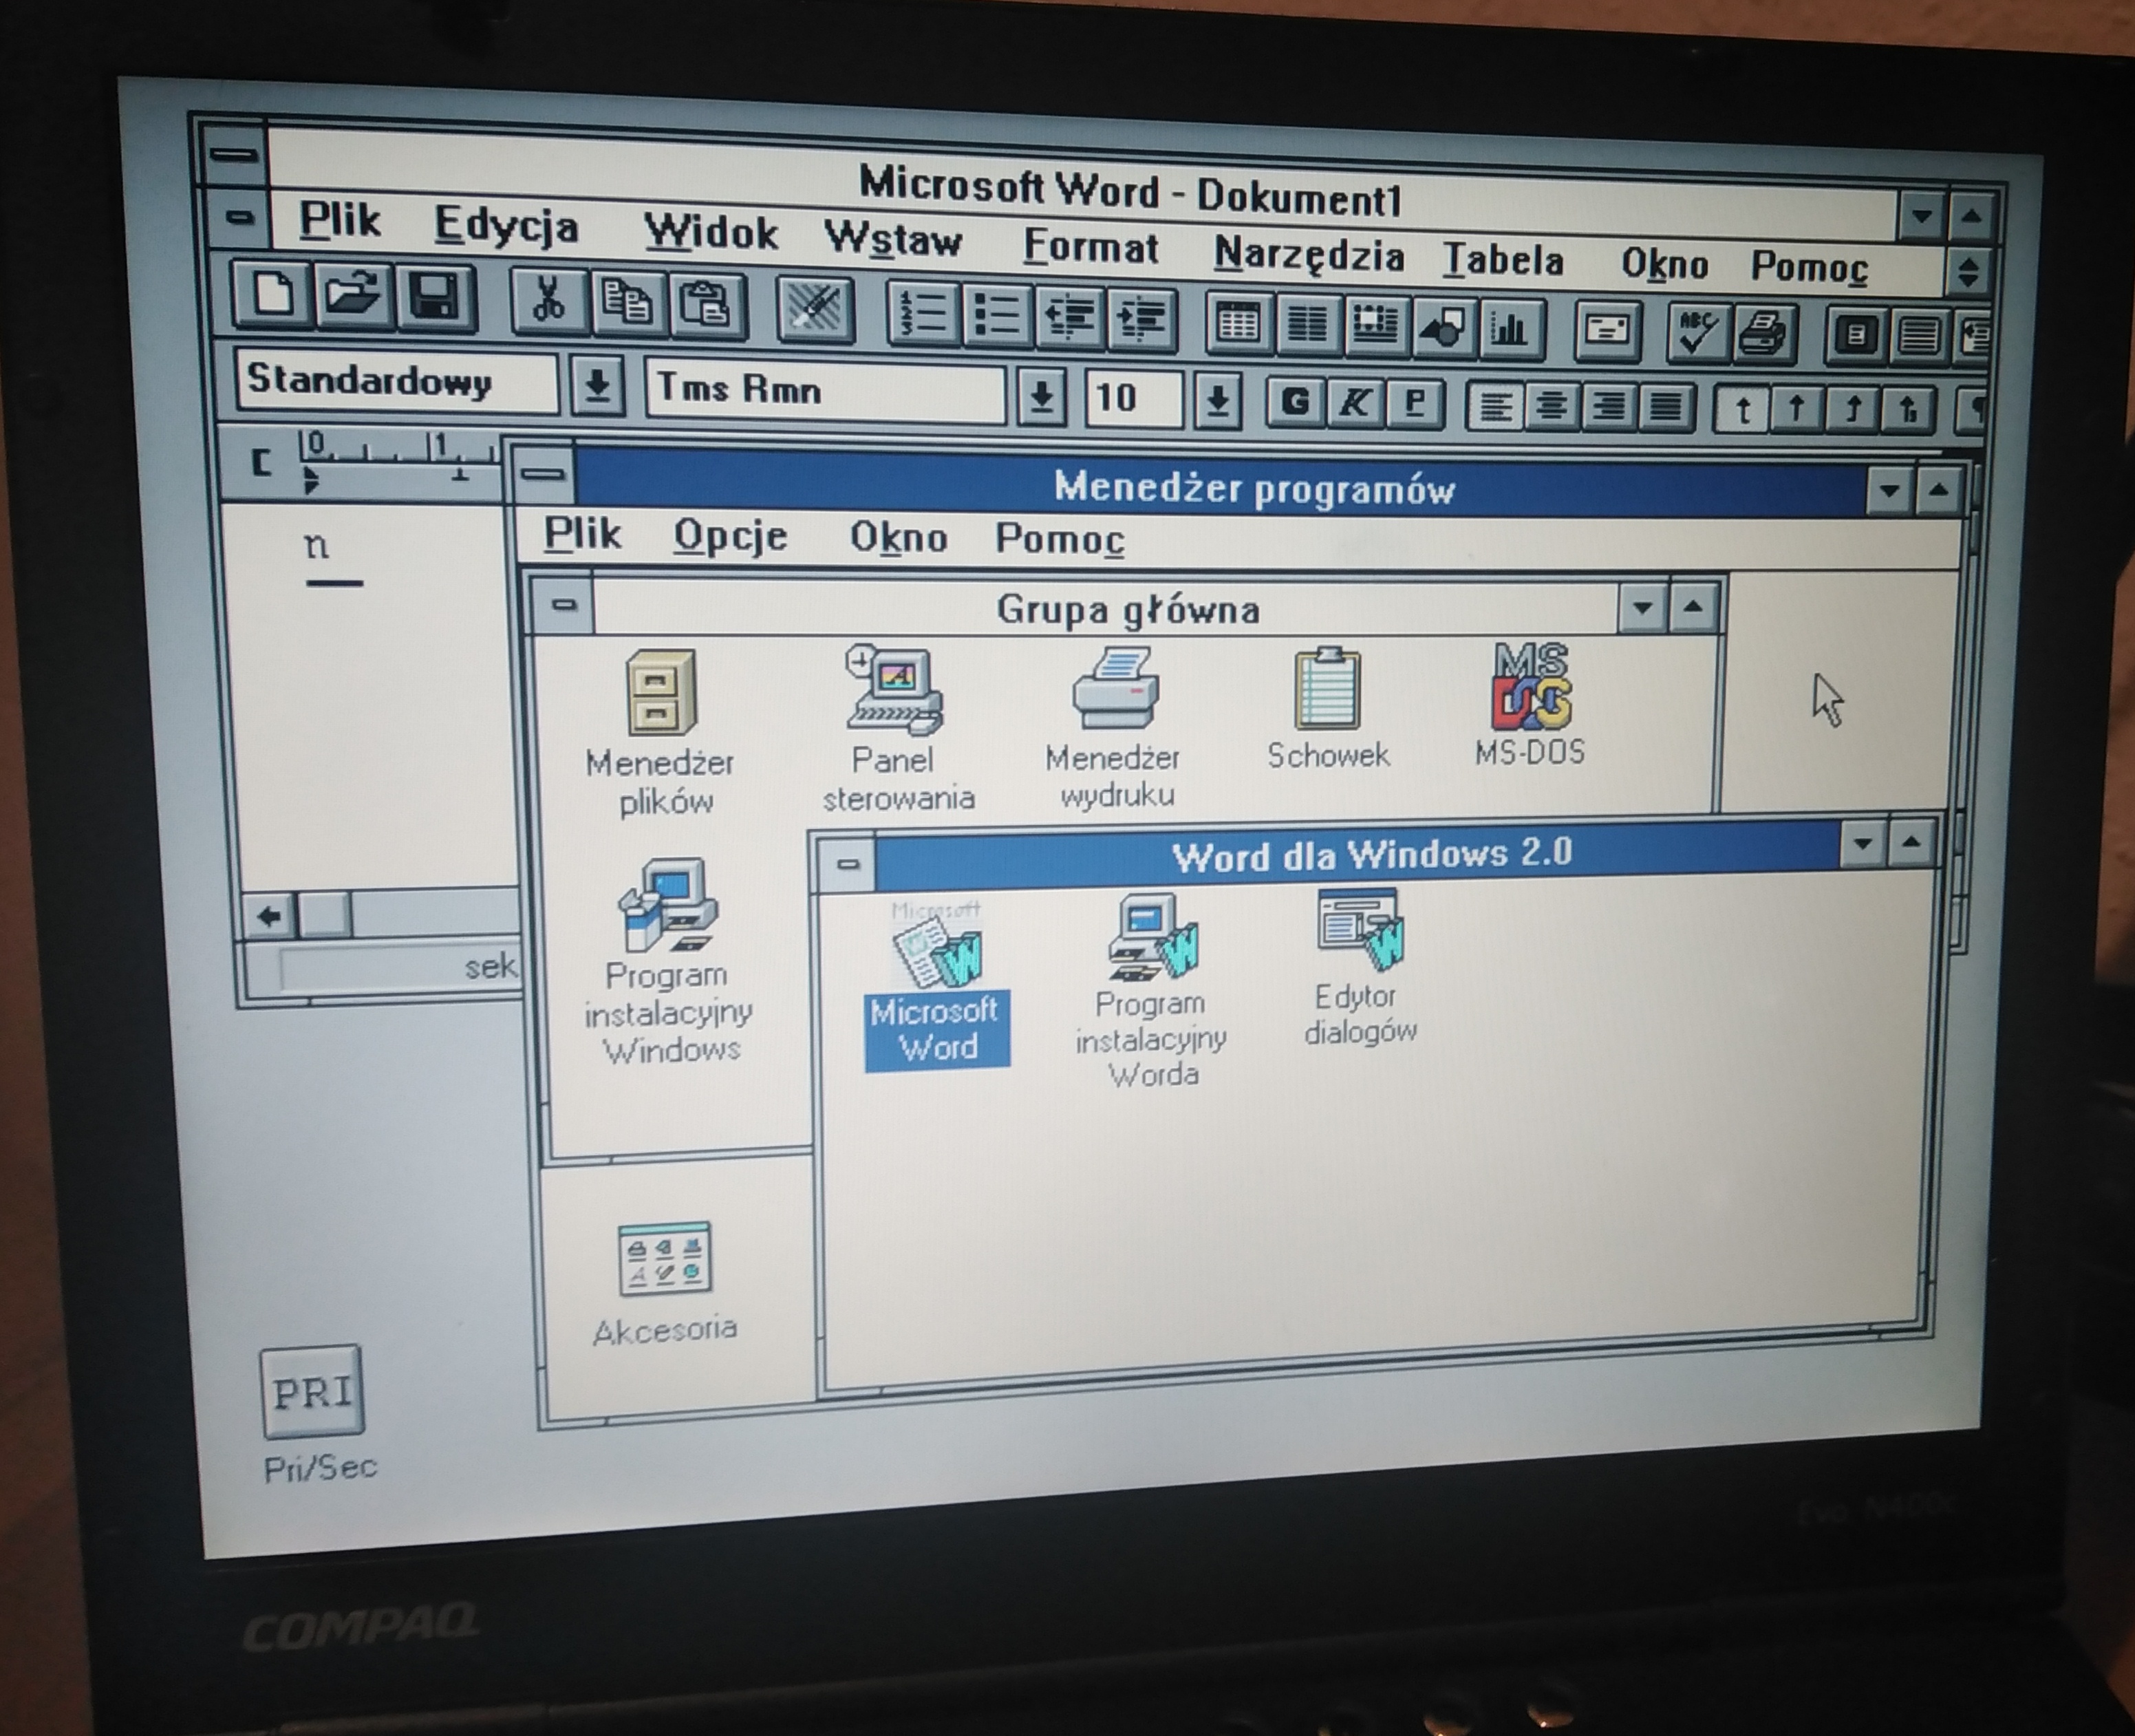
Task: Select the Akcesoria group icon
Action: [x=664, y=1284]
